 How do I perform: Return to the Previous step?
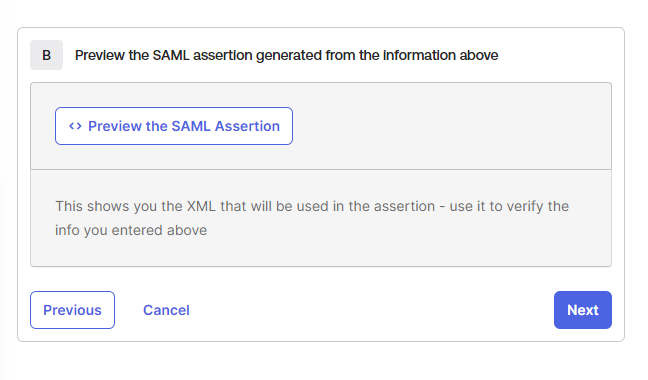[72, 310]
